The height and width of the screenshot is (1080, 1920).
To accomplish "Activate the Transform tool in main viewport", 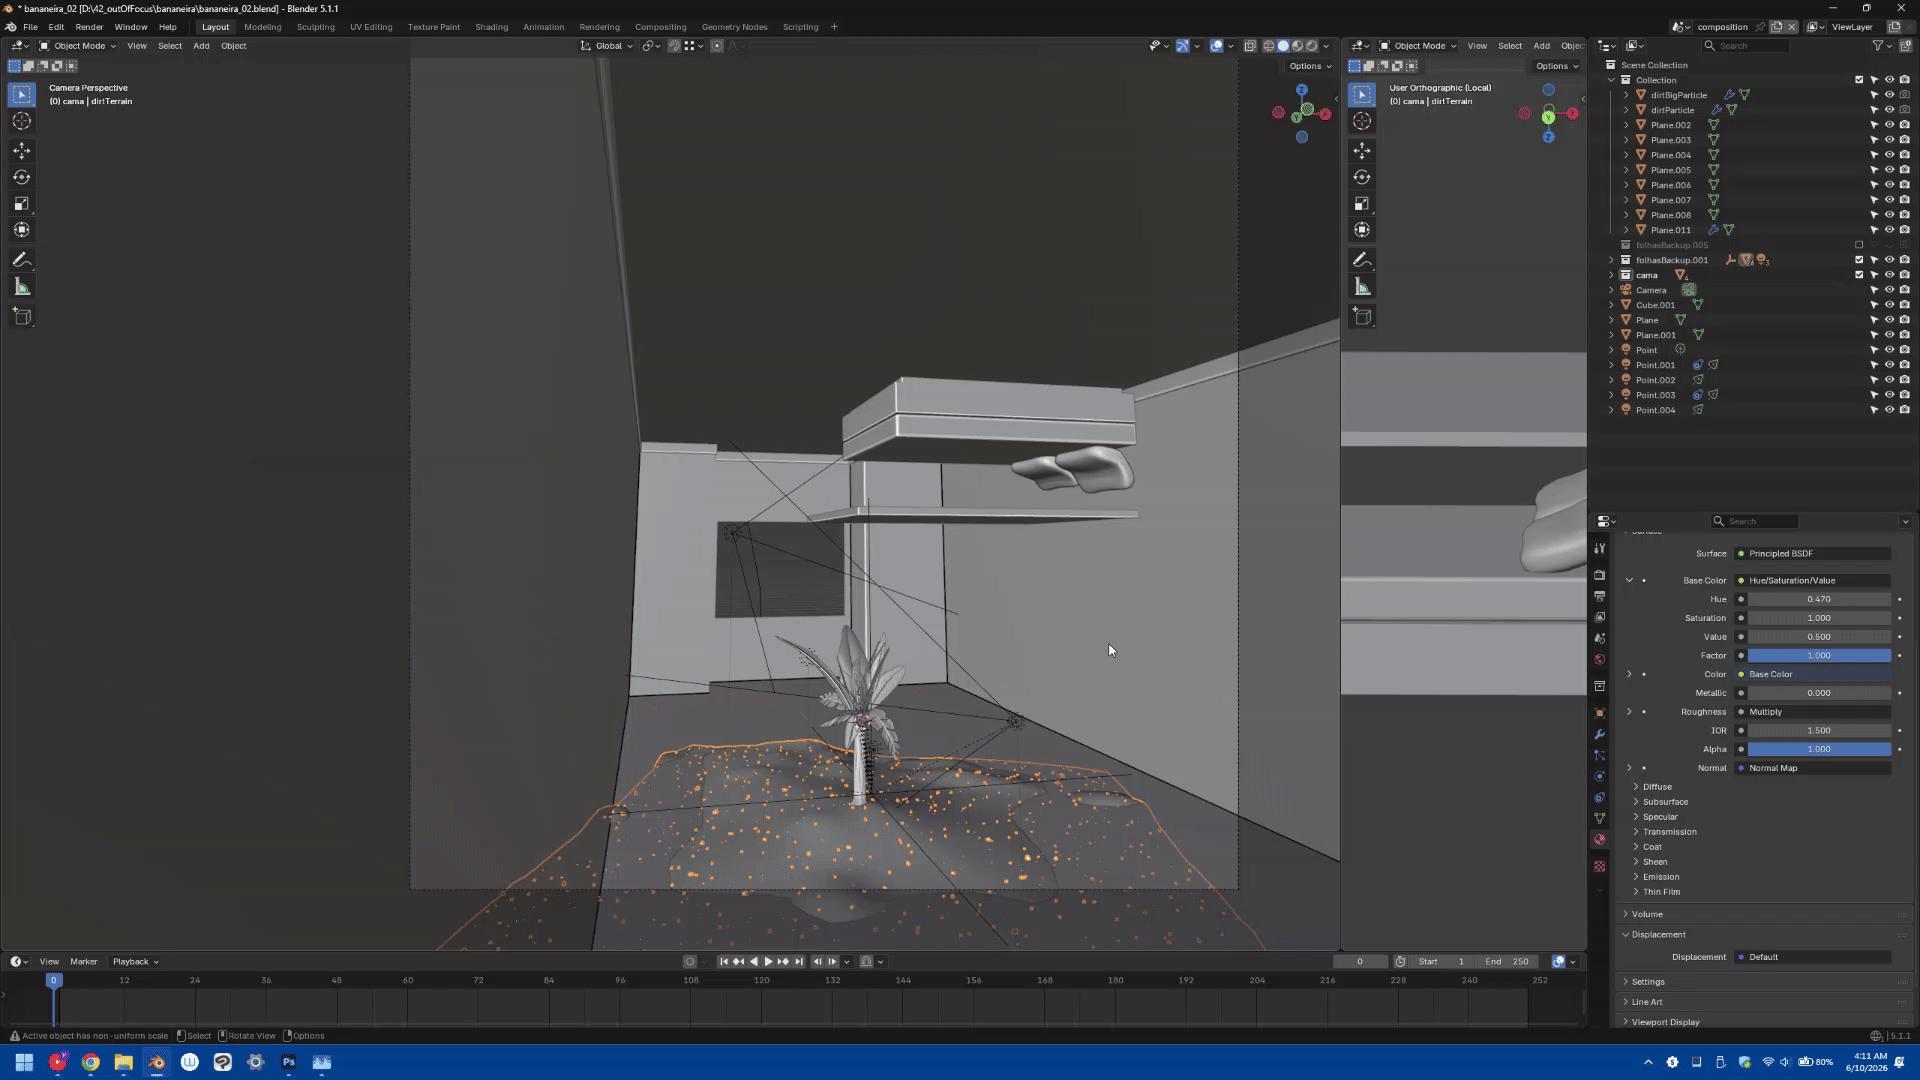I will [x=22, y=230].
